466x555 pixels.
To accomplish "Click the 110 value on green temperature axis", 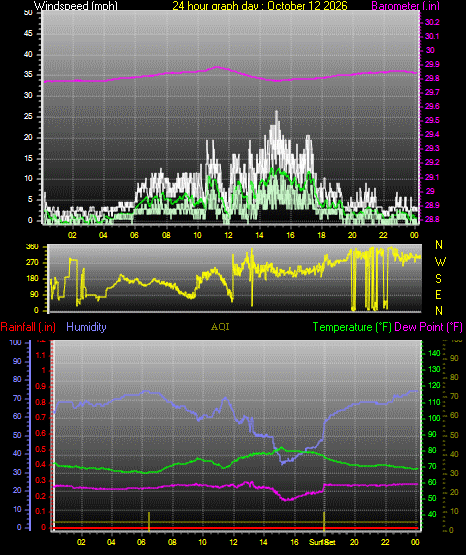I will [435, 402].
